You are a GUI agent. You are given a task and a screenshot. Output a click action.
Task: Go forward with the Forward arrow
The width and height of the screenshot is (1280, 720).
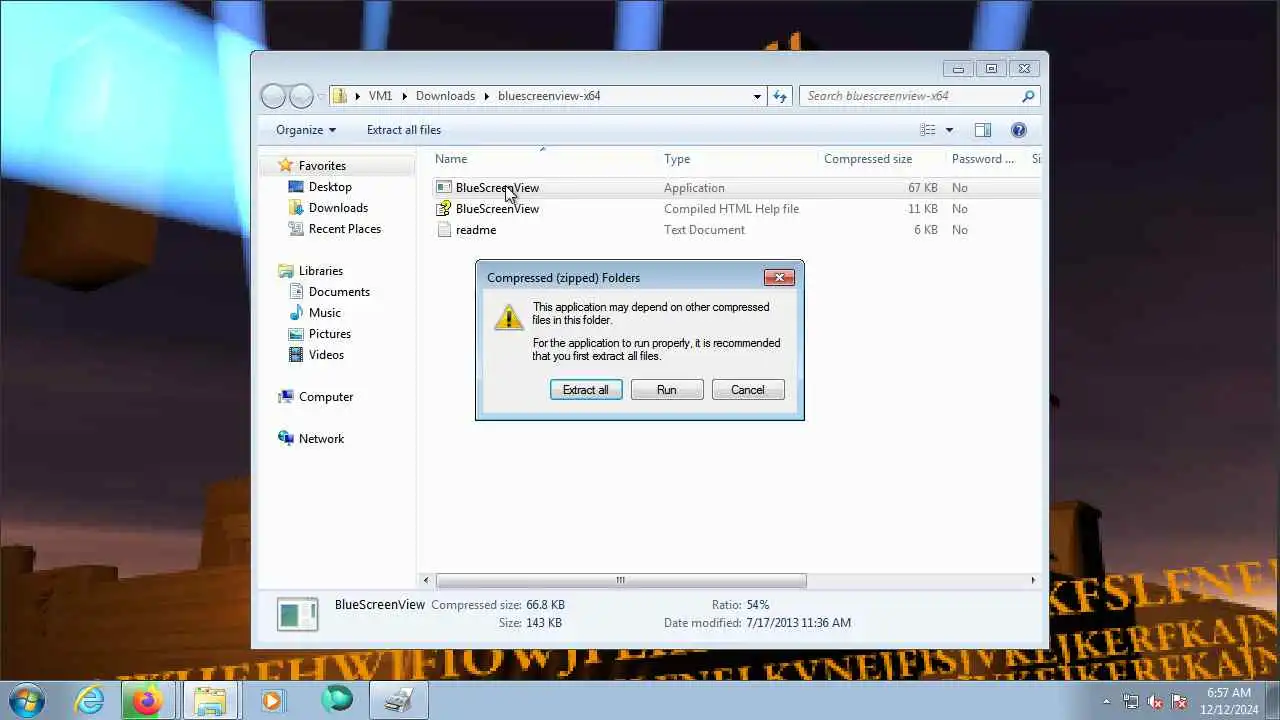(301, 96)
